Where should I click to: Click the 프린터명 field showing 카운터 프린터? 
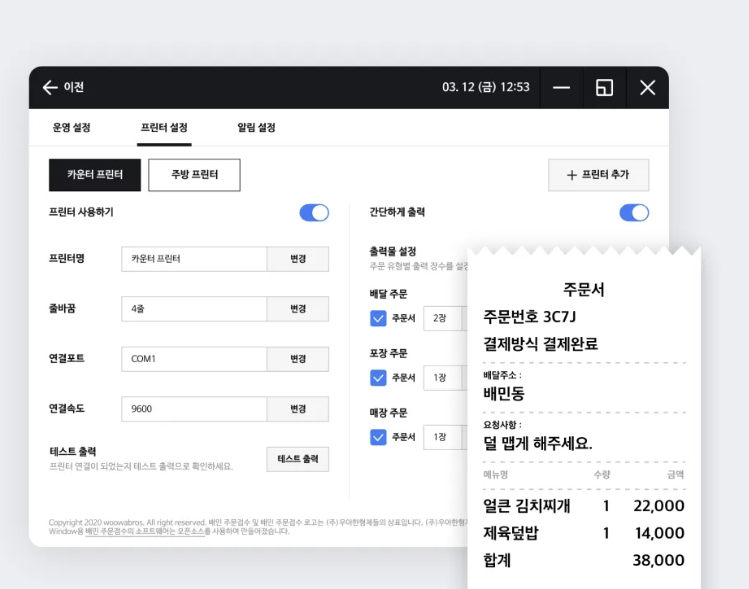point(194,259)
